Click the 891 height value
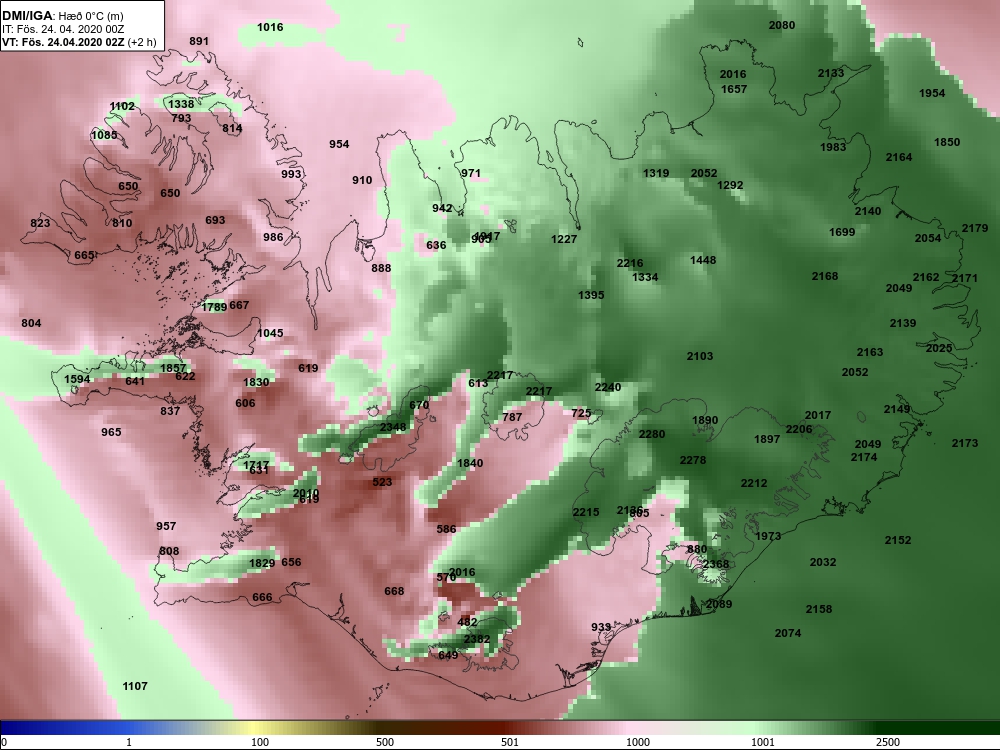This screenshot has height=750, width=1000. click(199, 41)
